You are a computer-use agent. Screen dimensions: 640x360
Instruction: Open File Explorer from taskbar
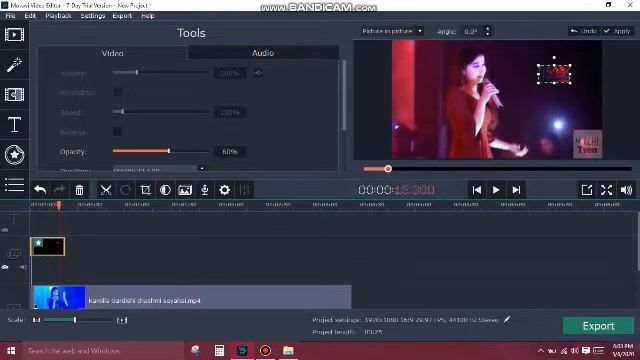pyautogui.click(x=288, y=351)
